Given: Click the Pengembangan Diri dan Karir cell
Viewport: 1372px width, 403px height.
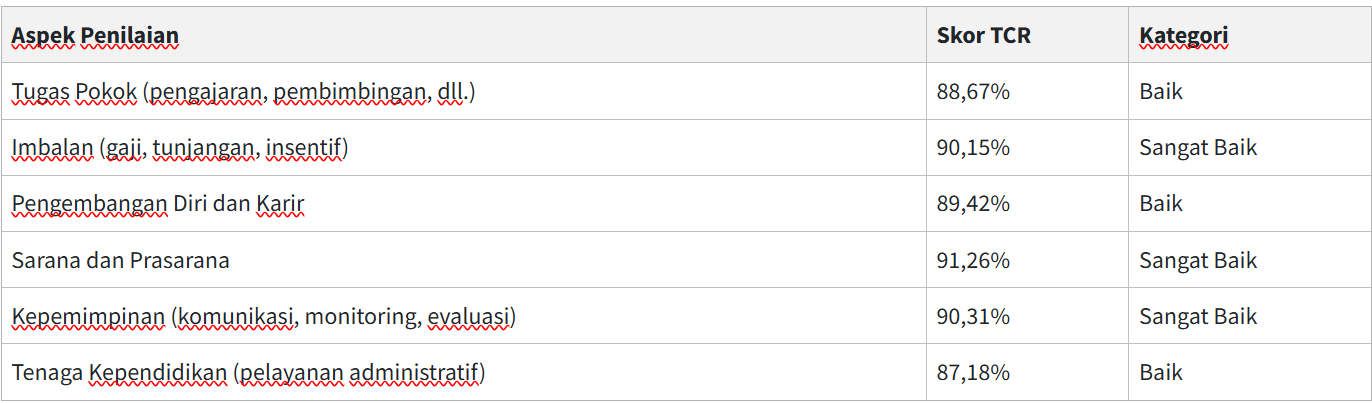Looking at the screenshot, I should (x=158, y=204).
